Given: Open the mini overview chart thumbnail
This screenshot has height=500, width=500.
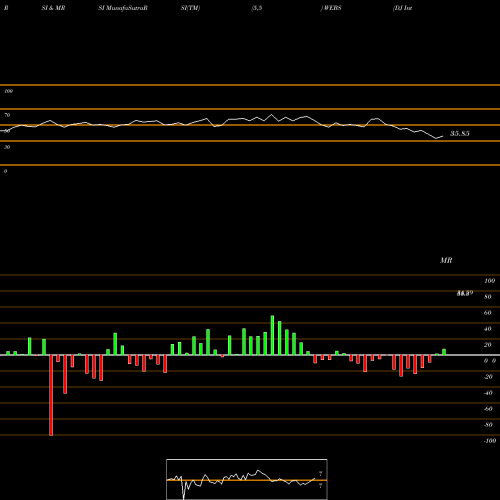Looking at the screenshot, I should coord(247,479).
